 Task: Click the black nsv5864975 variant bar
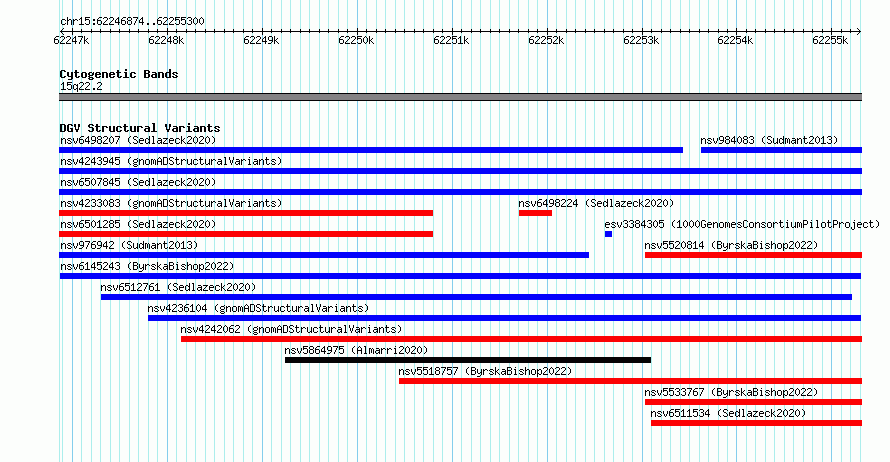(x=468, y=360)
